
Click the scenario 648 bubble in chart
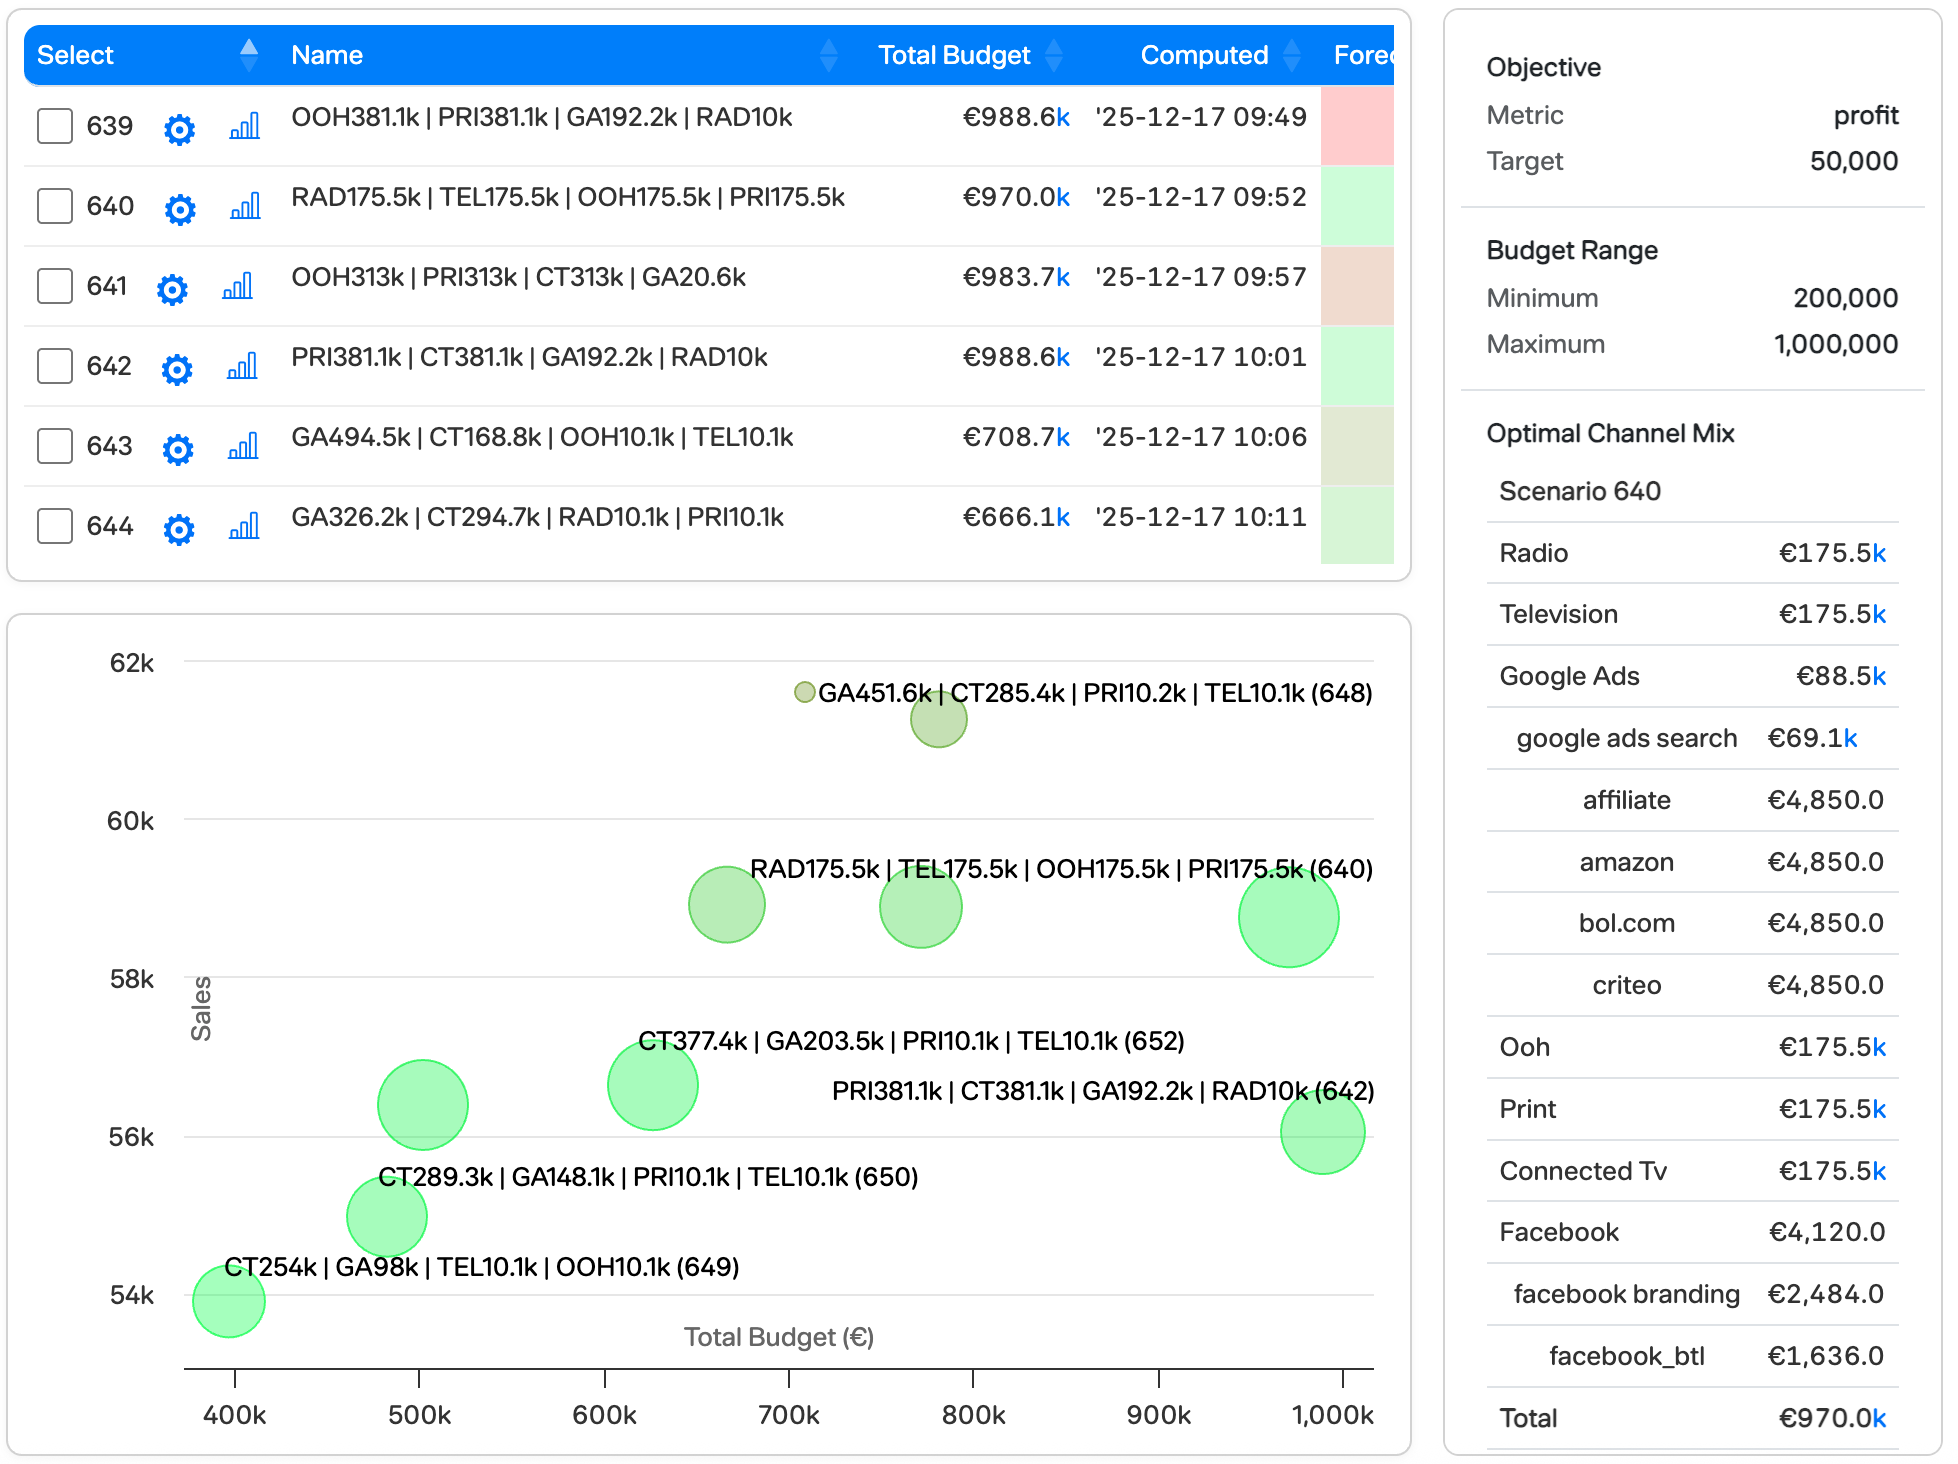[938, 720]
